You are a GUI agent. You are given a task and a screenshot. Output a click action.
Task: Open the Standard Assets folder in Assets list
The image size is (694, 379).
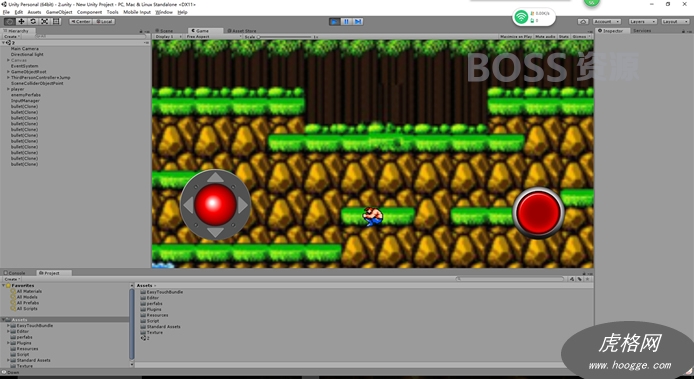(160, 326)
